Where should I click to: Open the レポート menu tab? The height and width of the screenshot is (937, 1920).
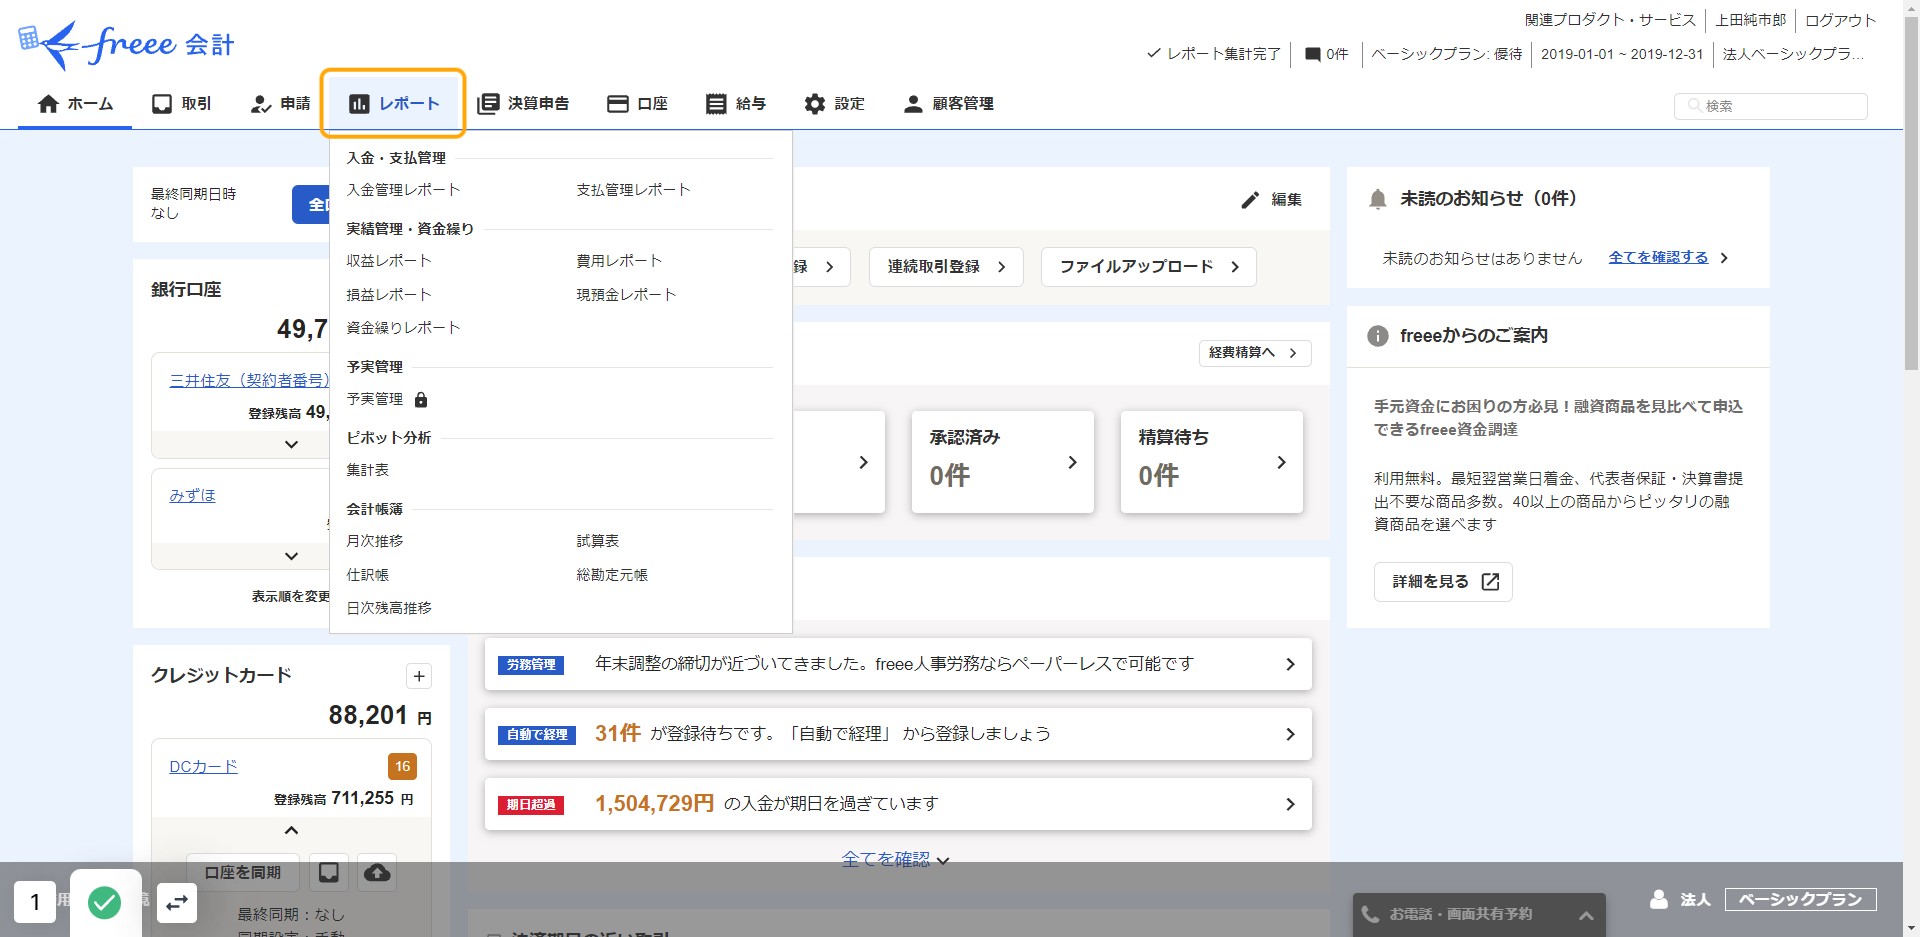(x=393, y=104)
